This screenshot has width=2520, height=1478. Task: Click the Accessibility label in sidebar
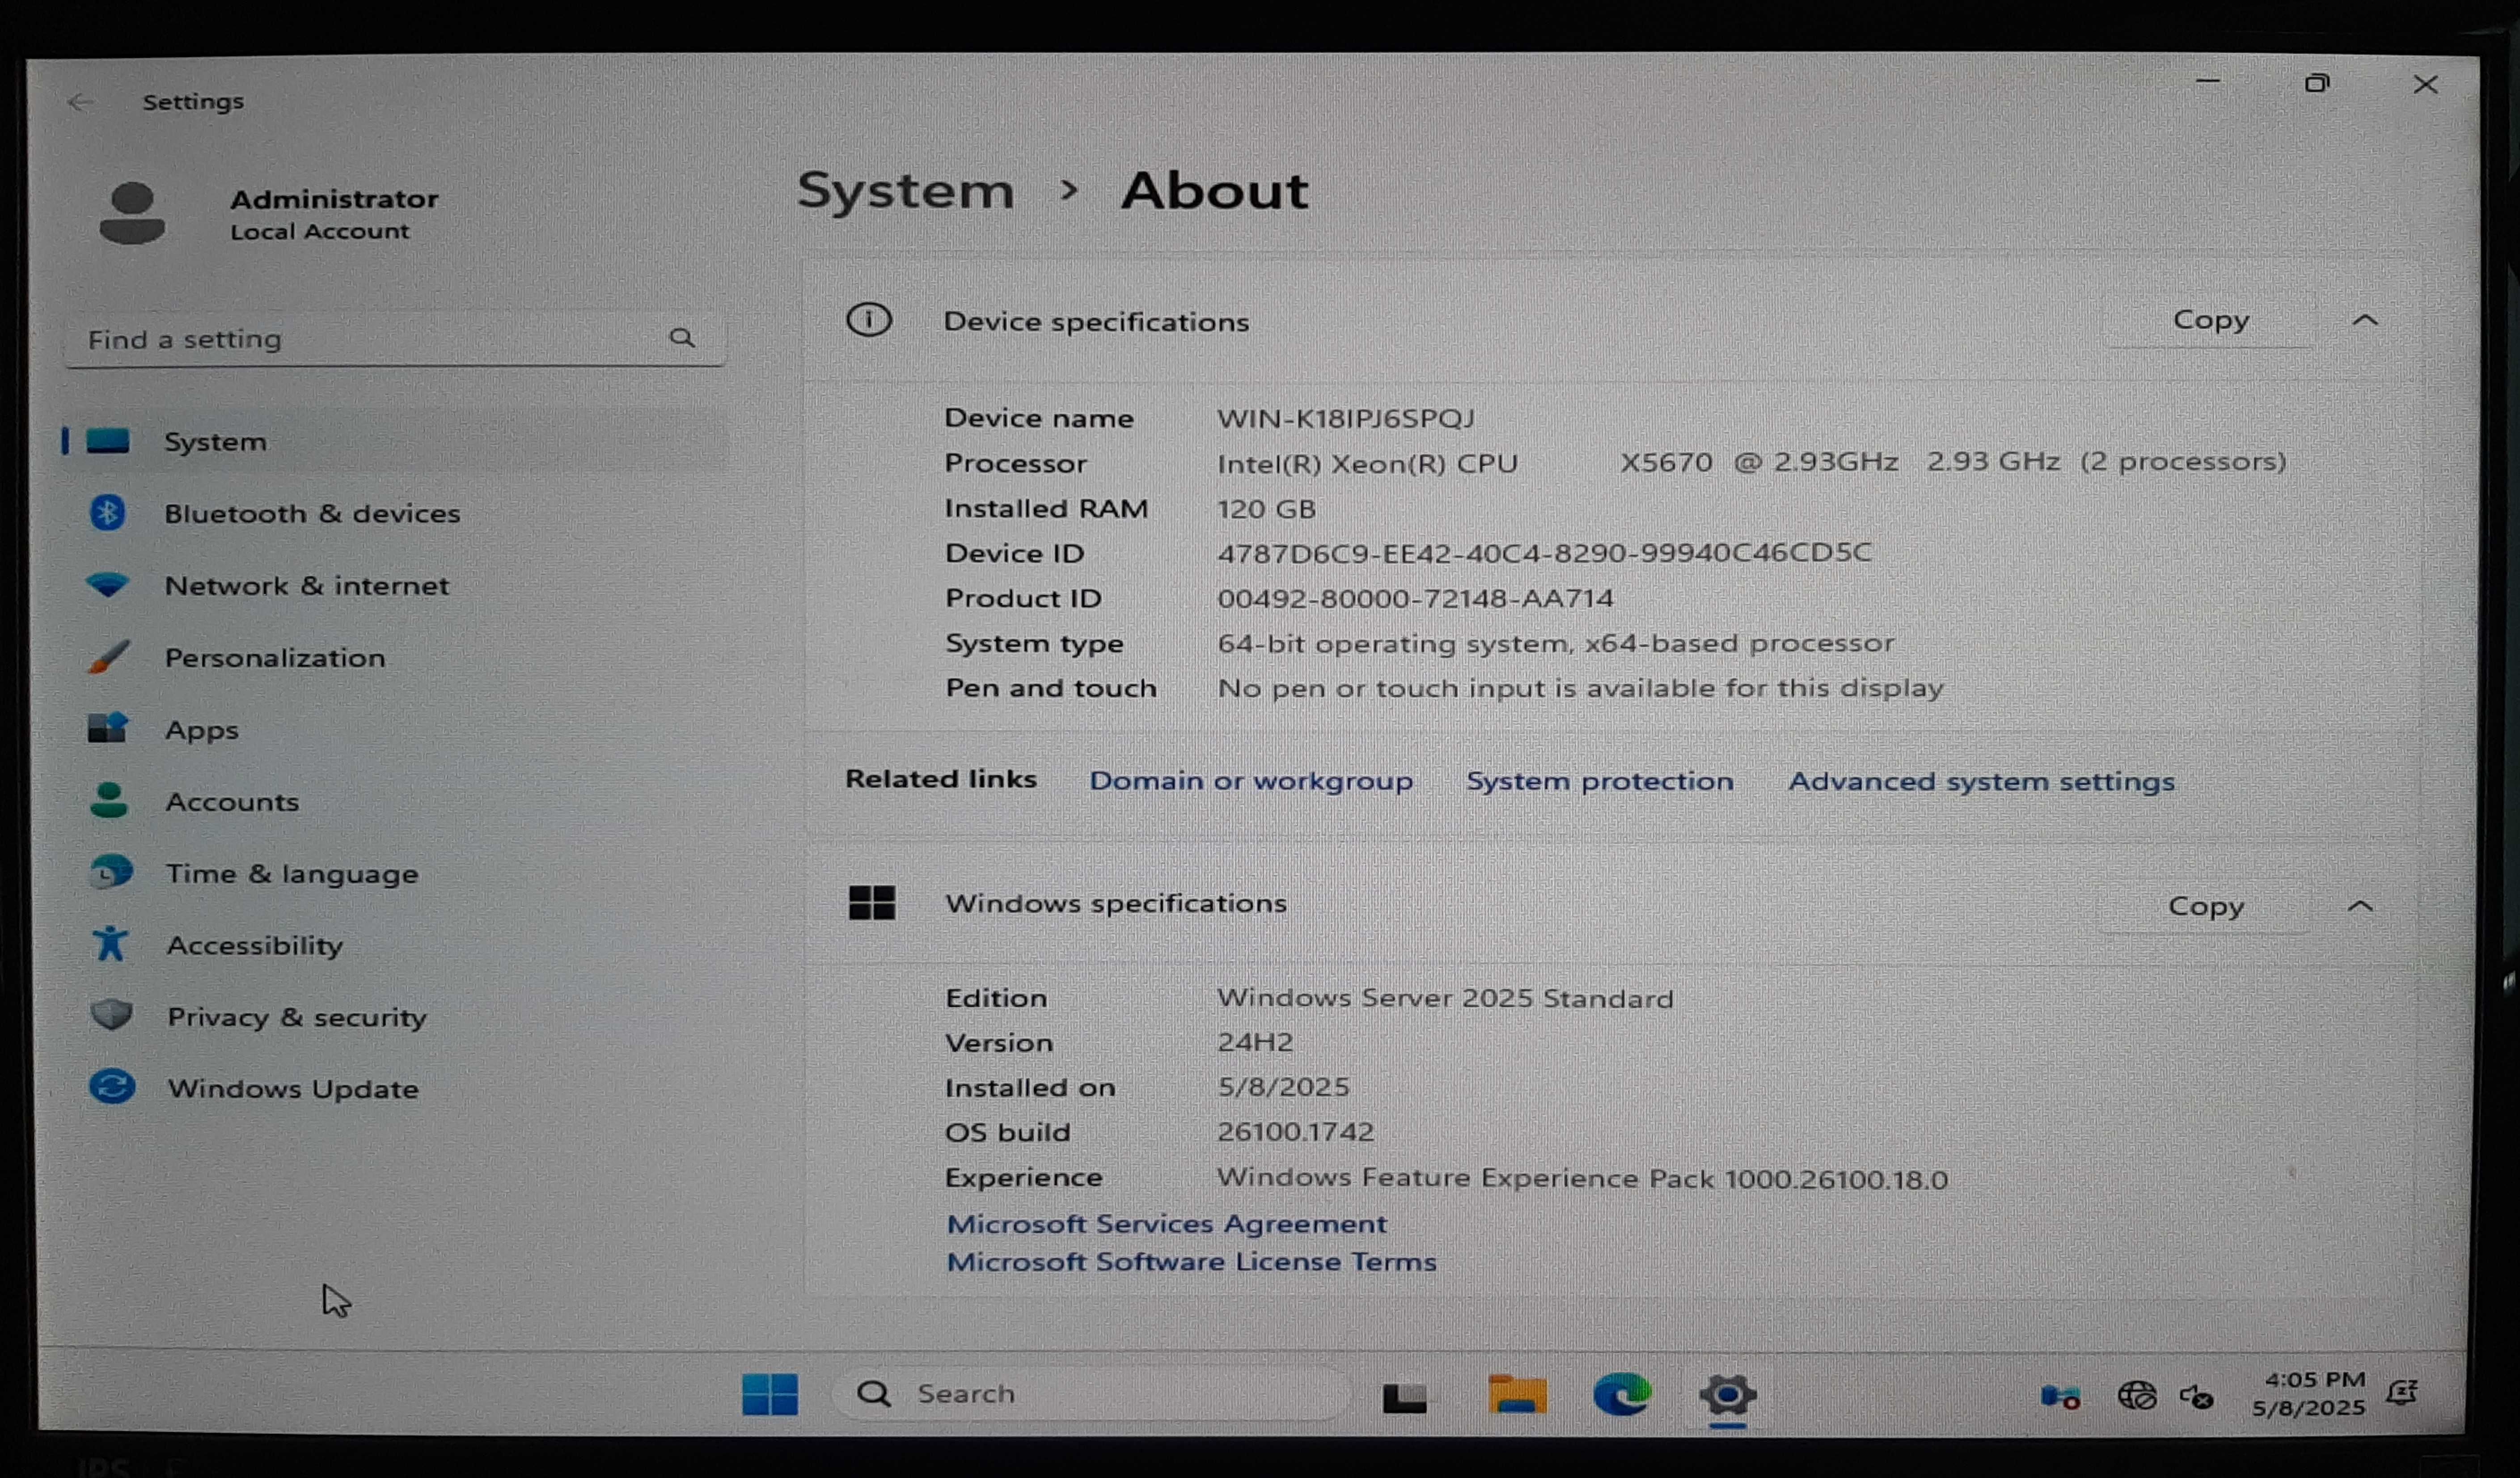(x=255, y=945)
